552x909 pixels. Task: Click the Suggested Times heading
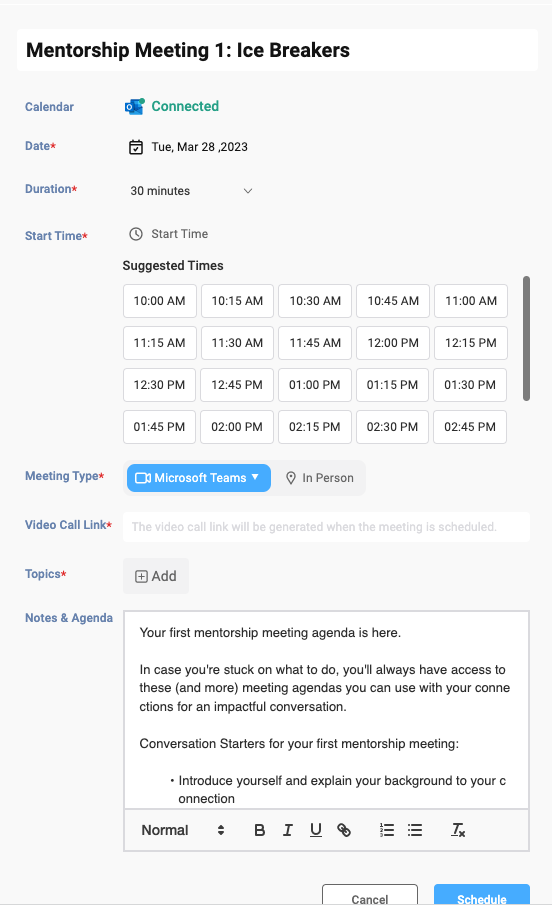(x=173, y=266)
